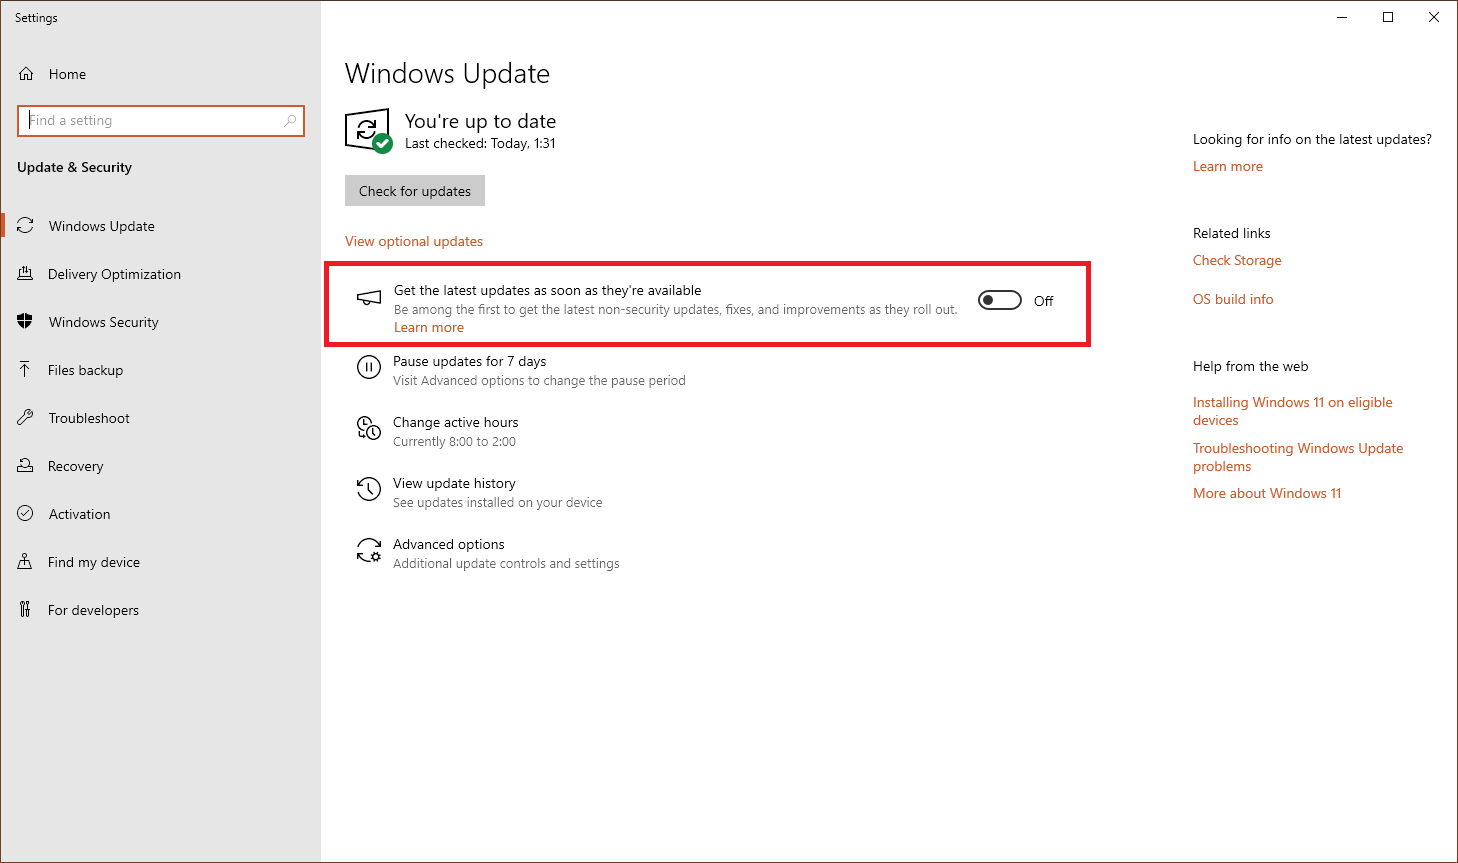
Task: Toggle Get the latest updates switch on
Action: [x=1000, y=300]
